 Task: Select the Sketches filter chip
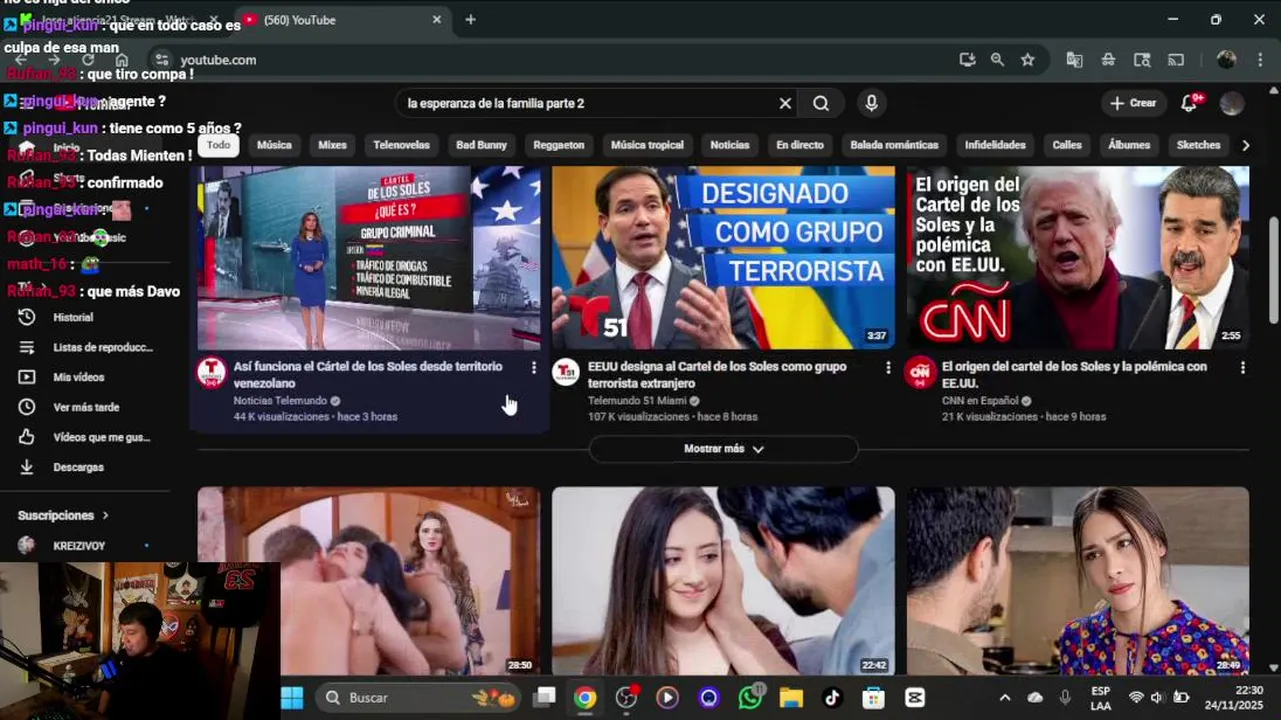pos(1198,145)
